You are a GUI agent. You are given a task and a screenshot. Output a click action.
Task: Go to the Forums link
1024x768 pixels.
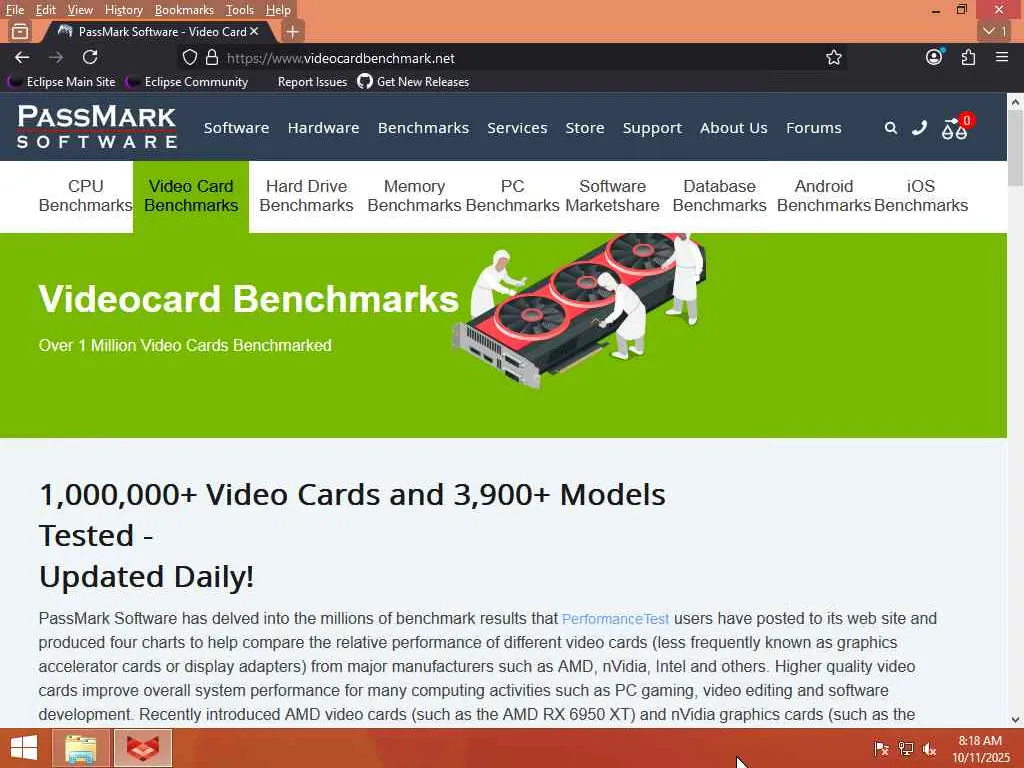click(x=814, y=128)
